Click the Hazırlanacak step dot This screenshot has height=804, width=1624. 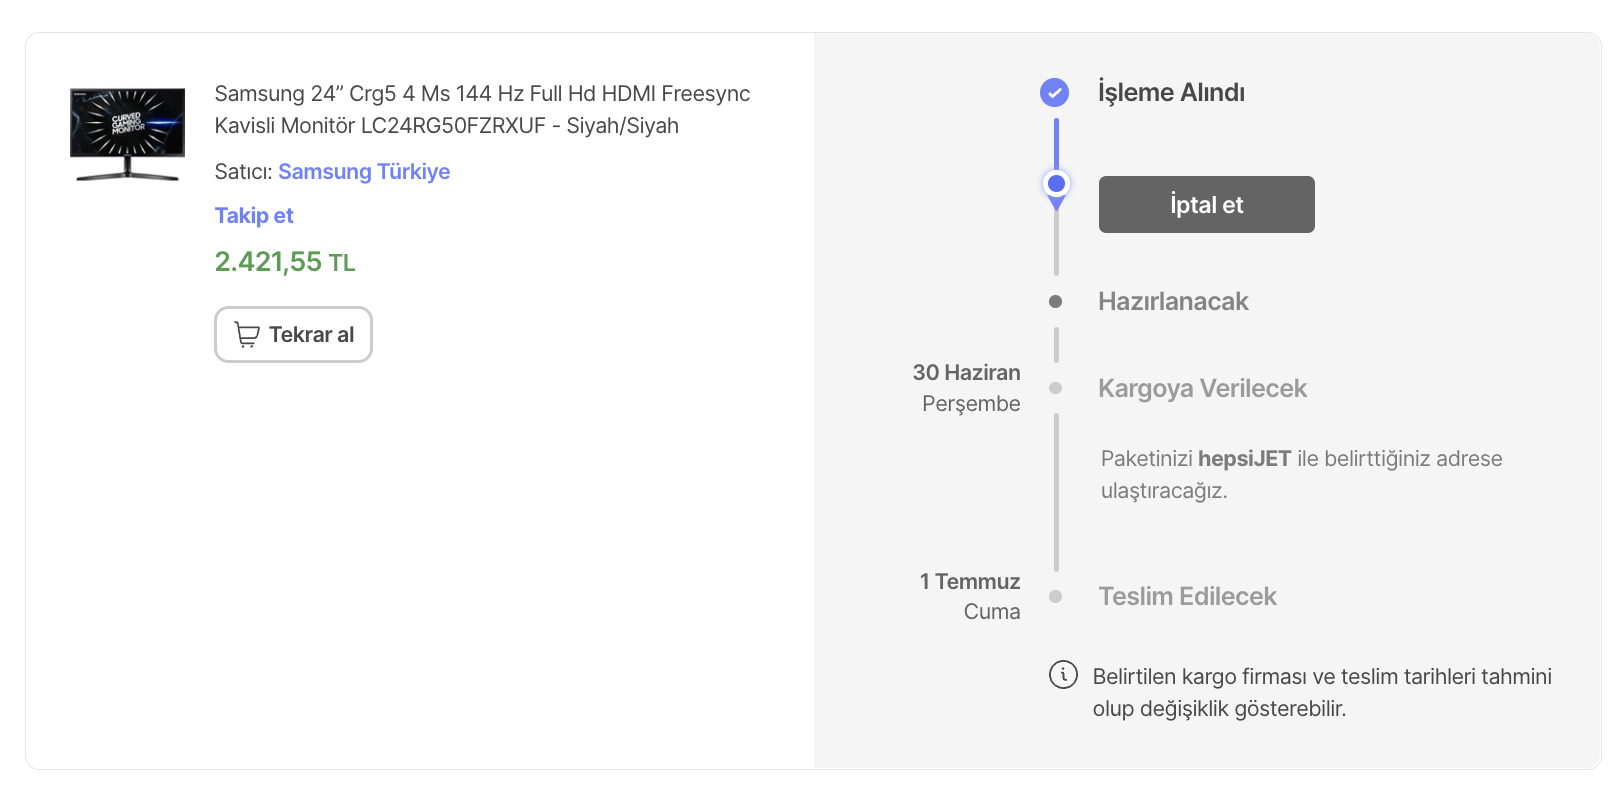1055,301
